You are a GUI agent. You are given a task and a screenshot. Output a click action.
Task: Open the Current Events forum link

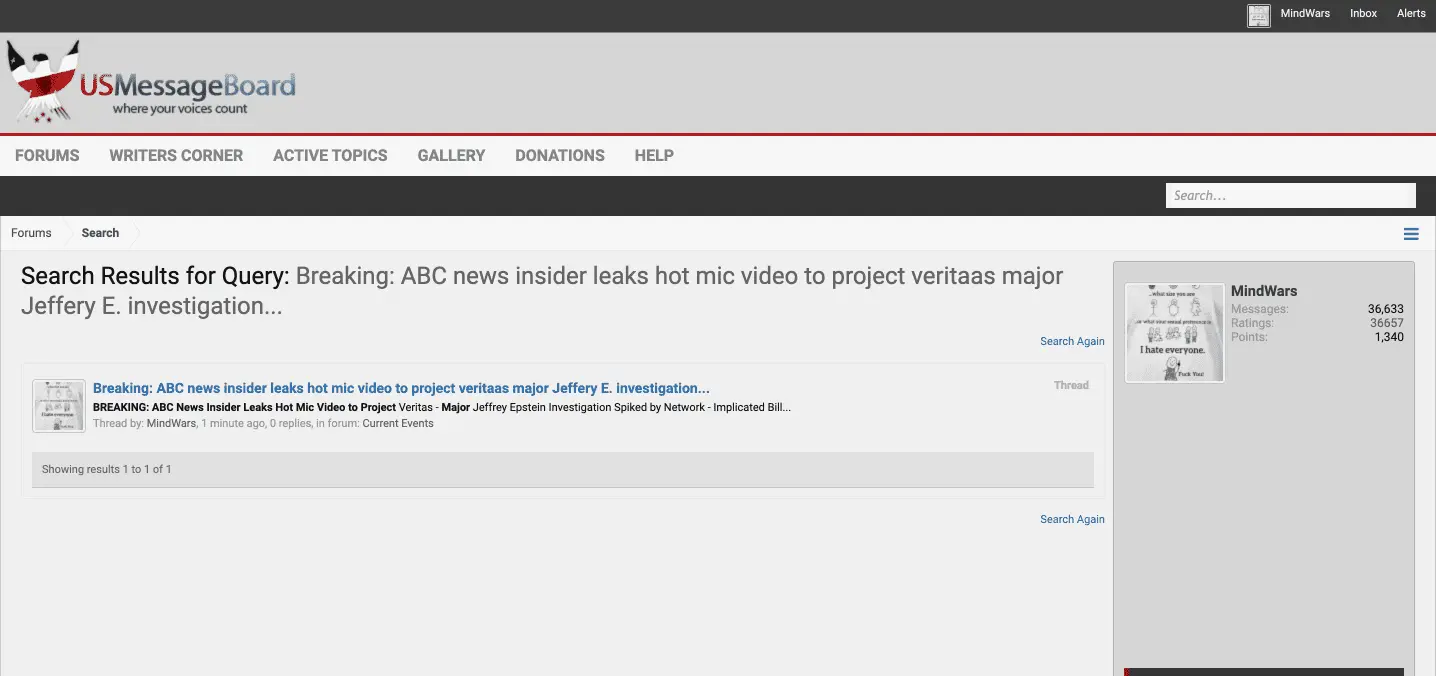[x=398, y=423]
